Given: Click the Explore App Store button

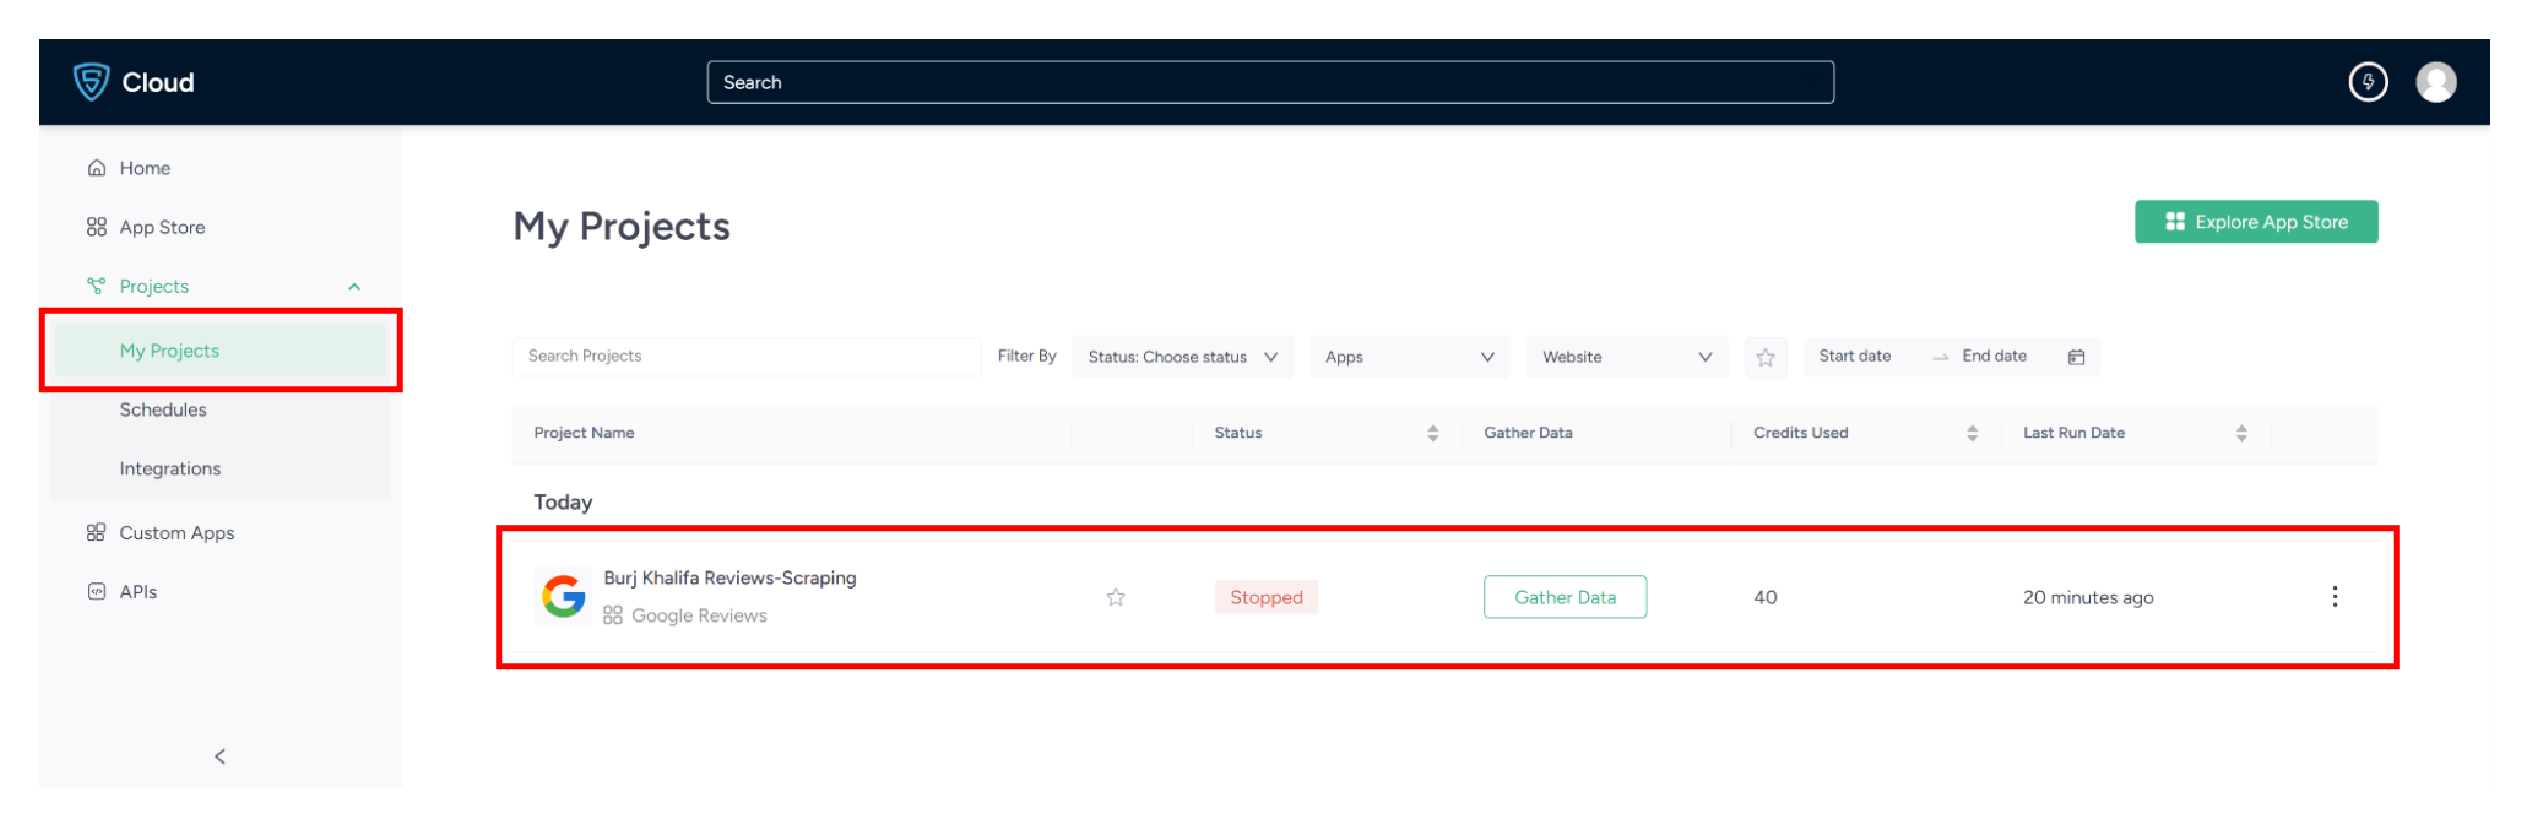Looking at the screenshot, I should tap(2256, 222).
